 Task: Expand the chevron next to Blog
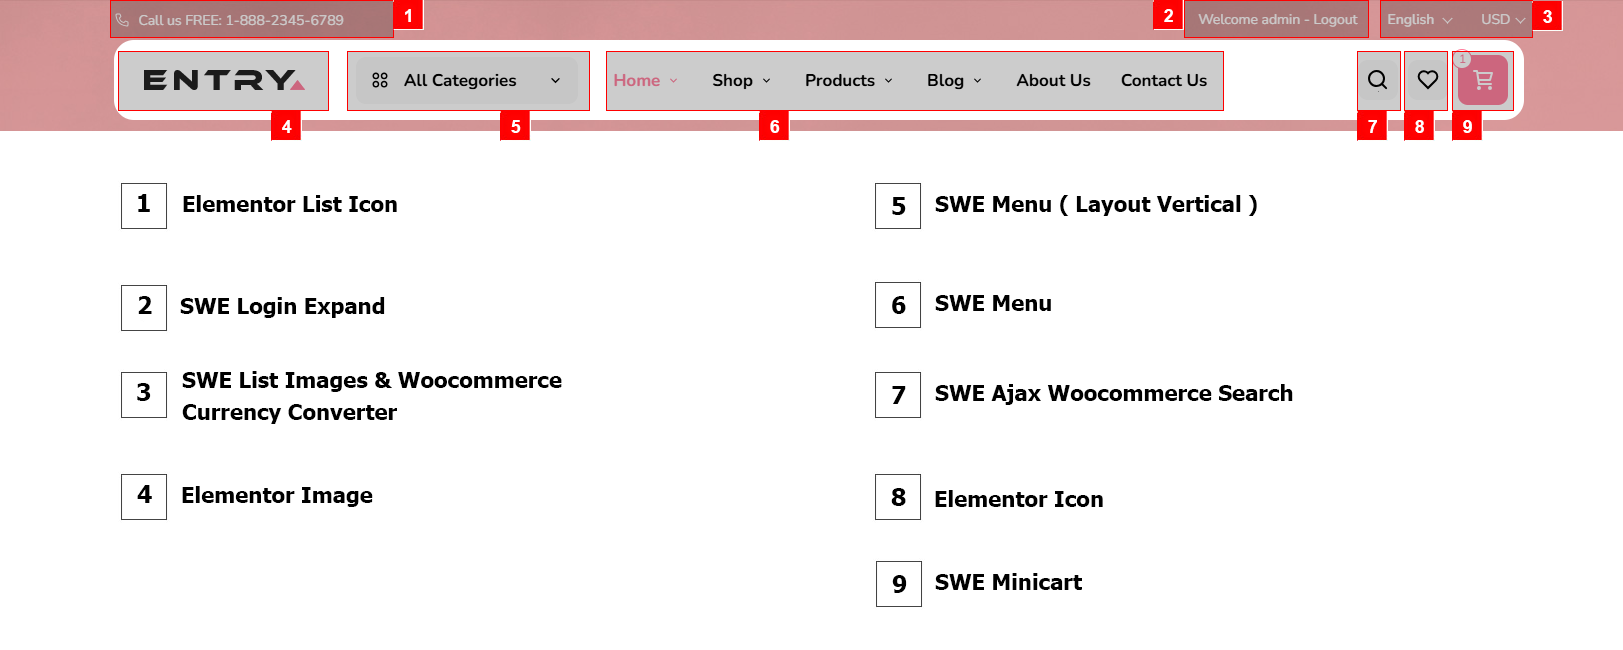978,81
